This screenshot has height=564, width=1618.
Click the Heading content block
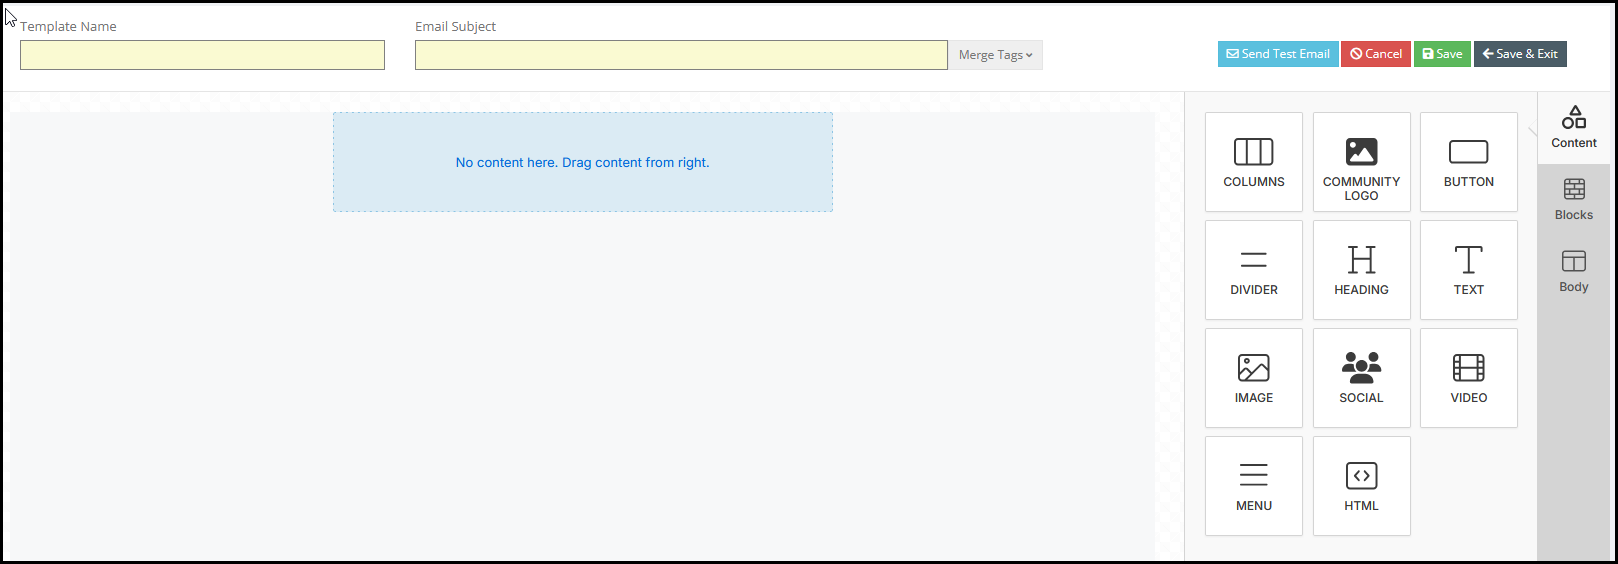1361,270
